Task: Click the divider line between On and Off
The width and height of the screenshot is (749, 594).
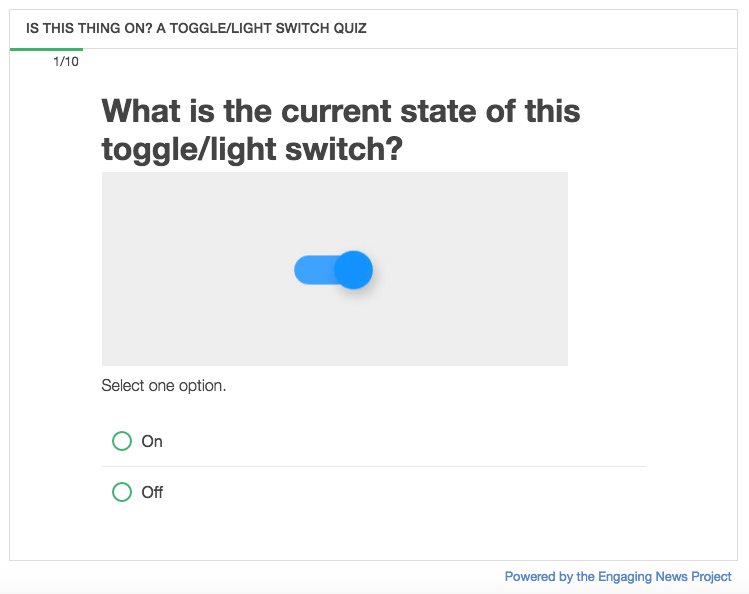Action: [x=374, y=466]
